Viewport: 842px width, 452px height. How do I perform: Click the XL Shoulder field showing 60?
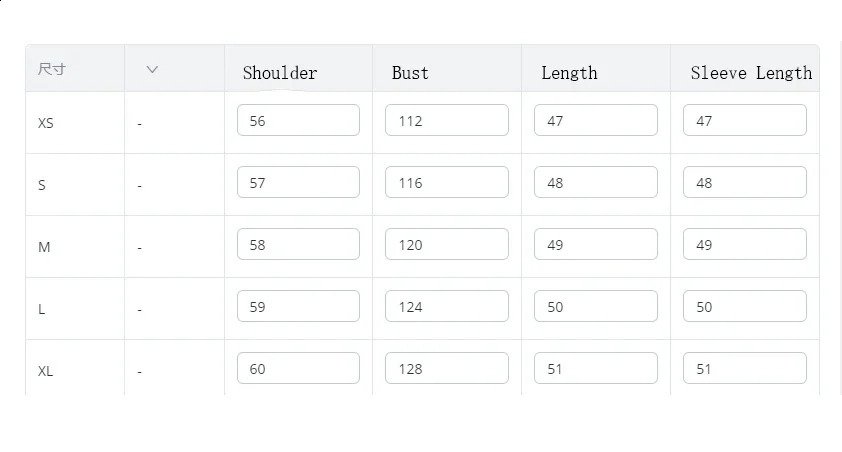298,368
